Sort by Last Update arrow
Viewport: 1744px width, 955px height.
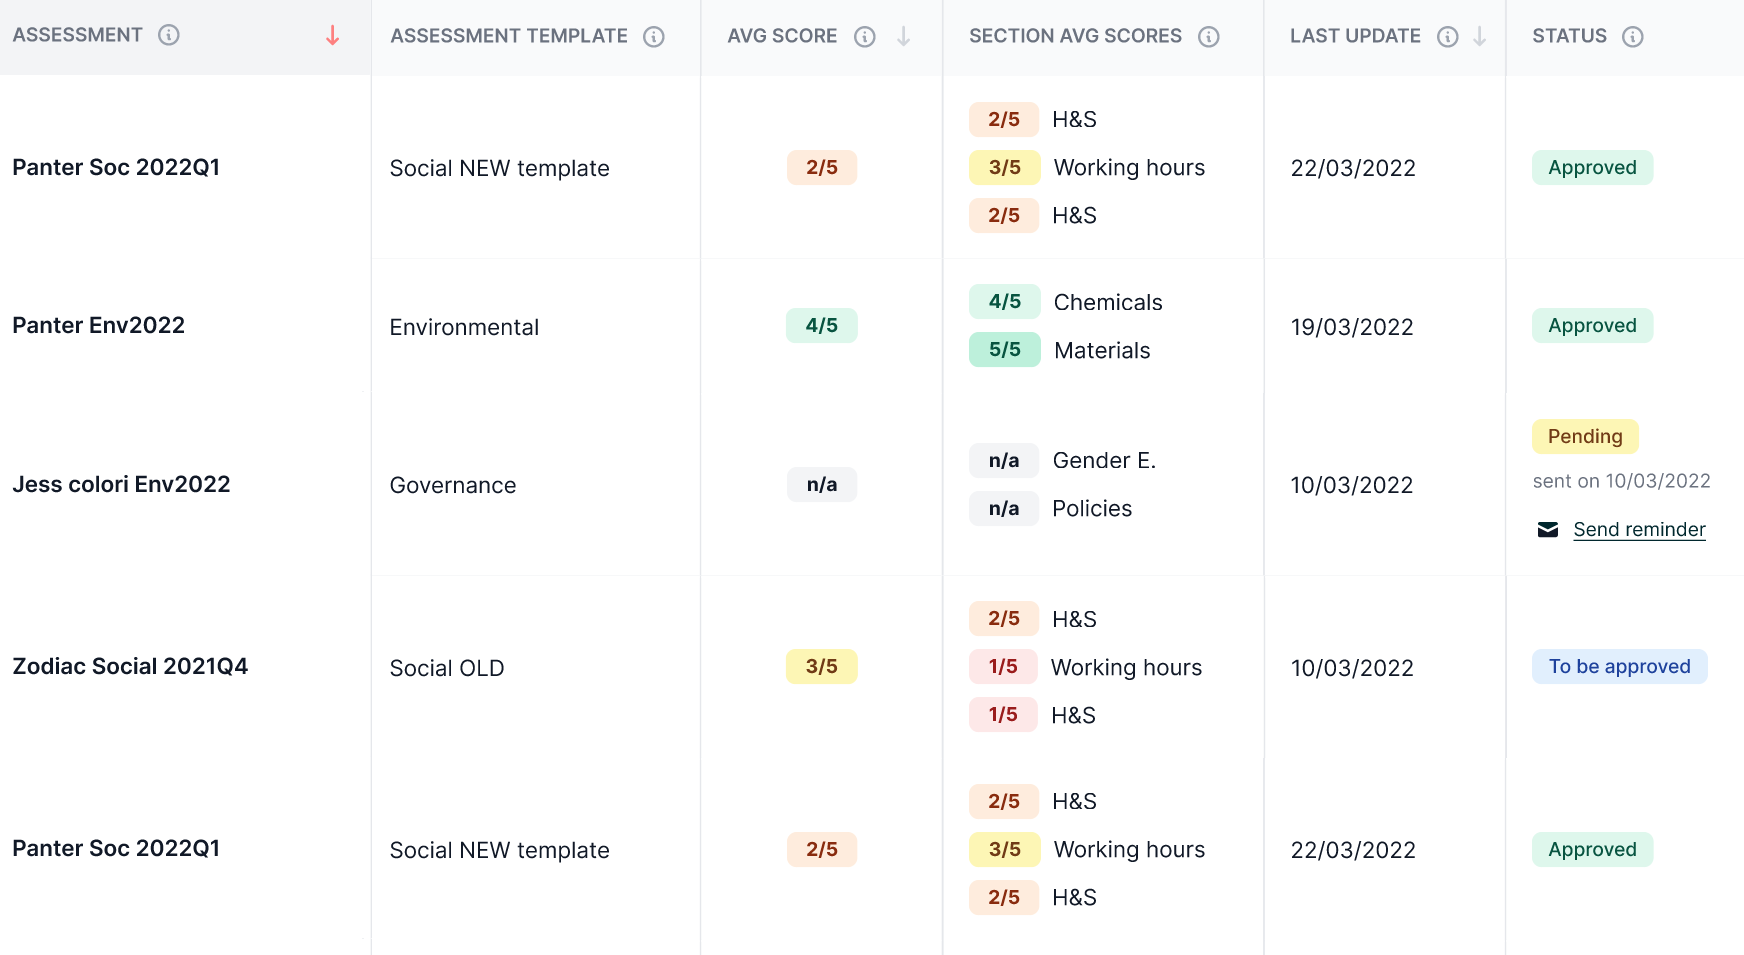1480,37
